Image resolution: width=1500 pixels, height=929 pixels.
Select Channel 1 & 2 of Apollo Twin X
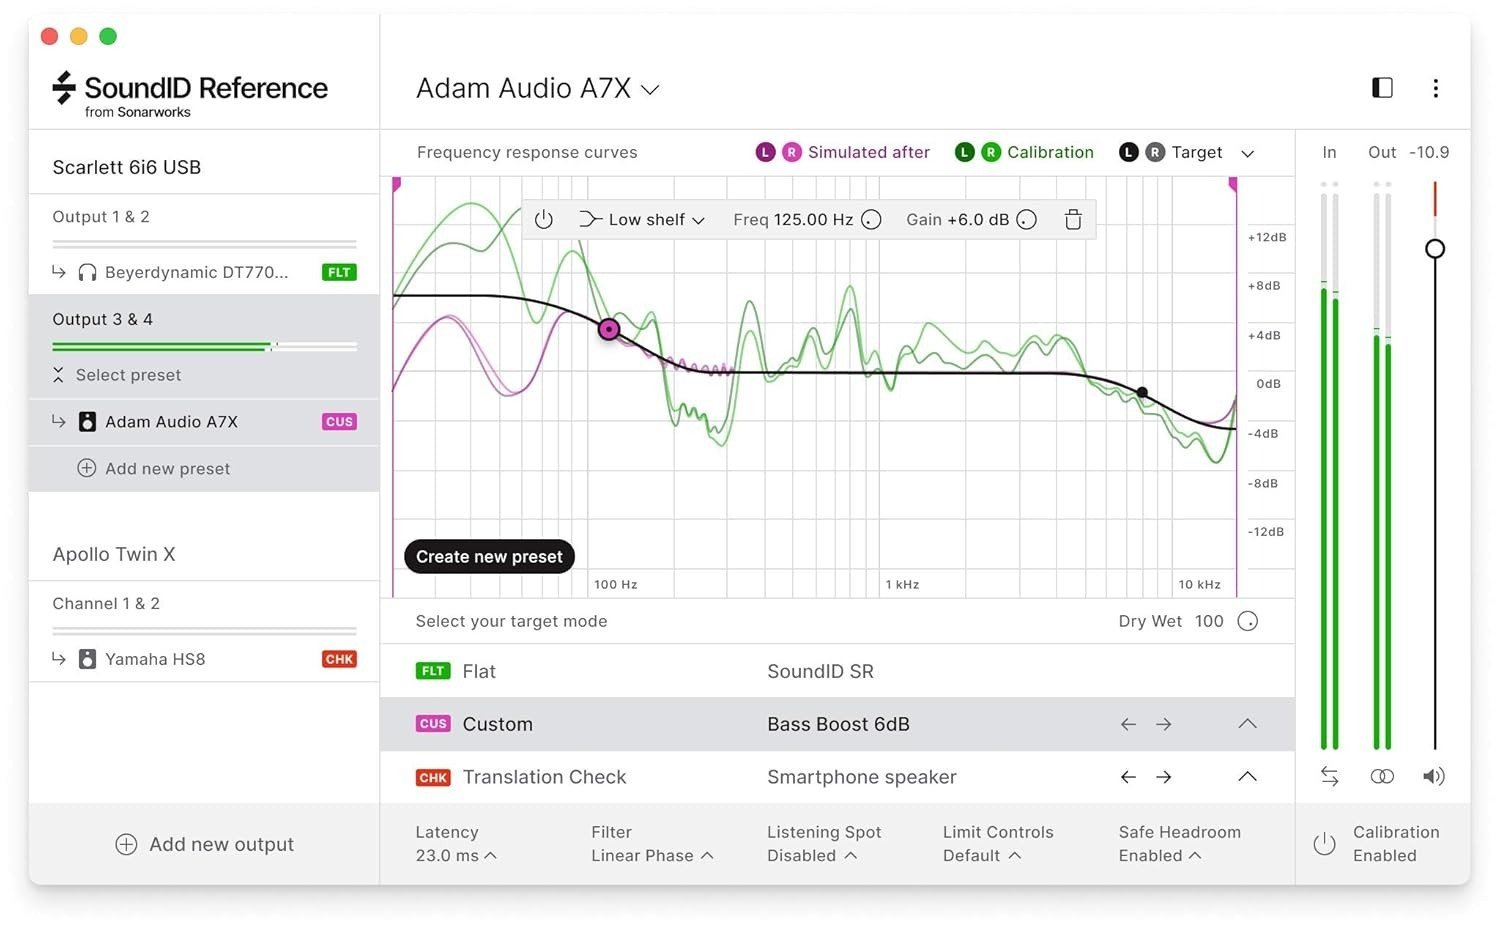pyautogui.click(x=106, y=604)
